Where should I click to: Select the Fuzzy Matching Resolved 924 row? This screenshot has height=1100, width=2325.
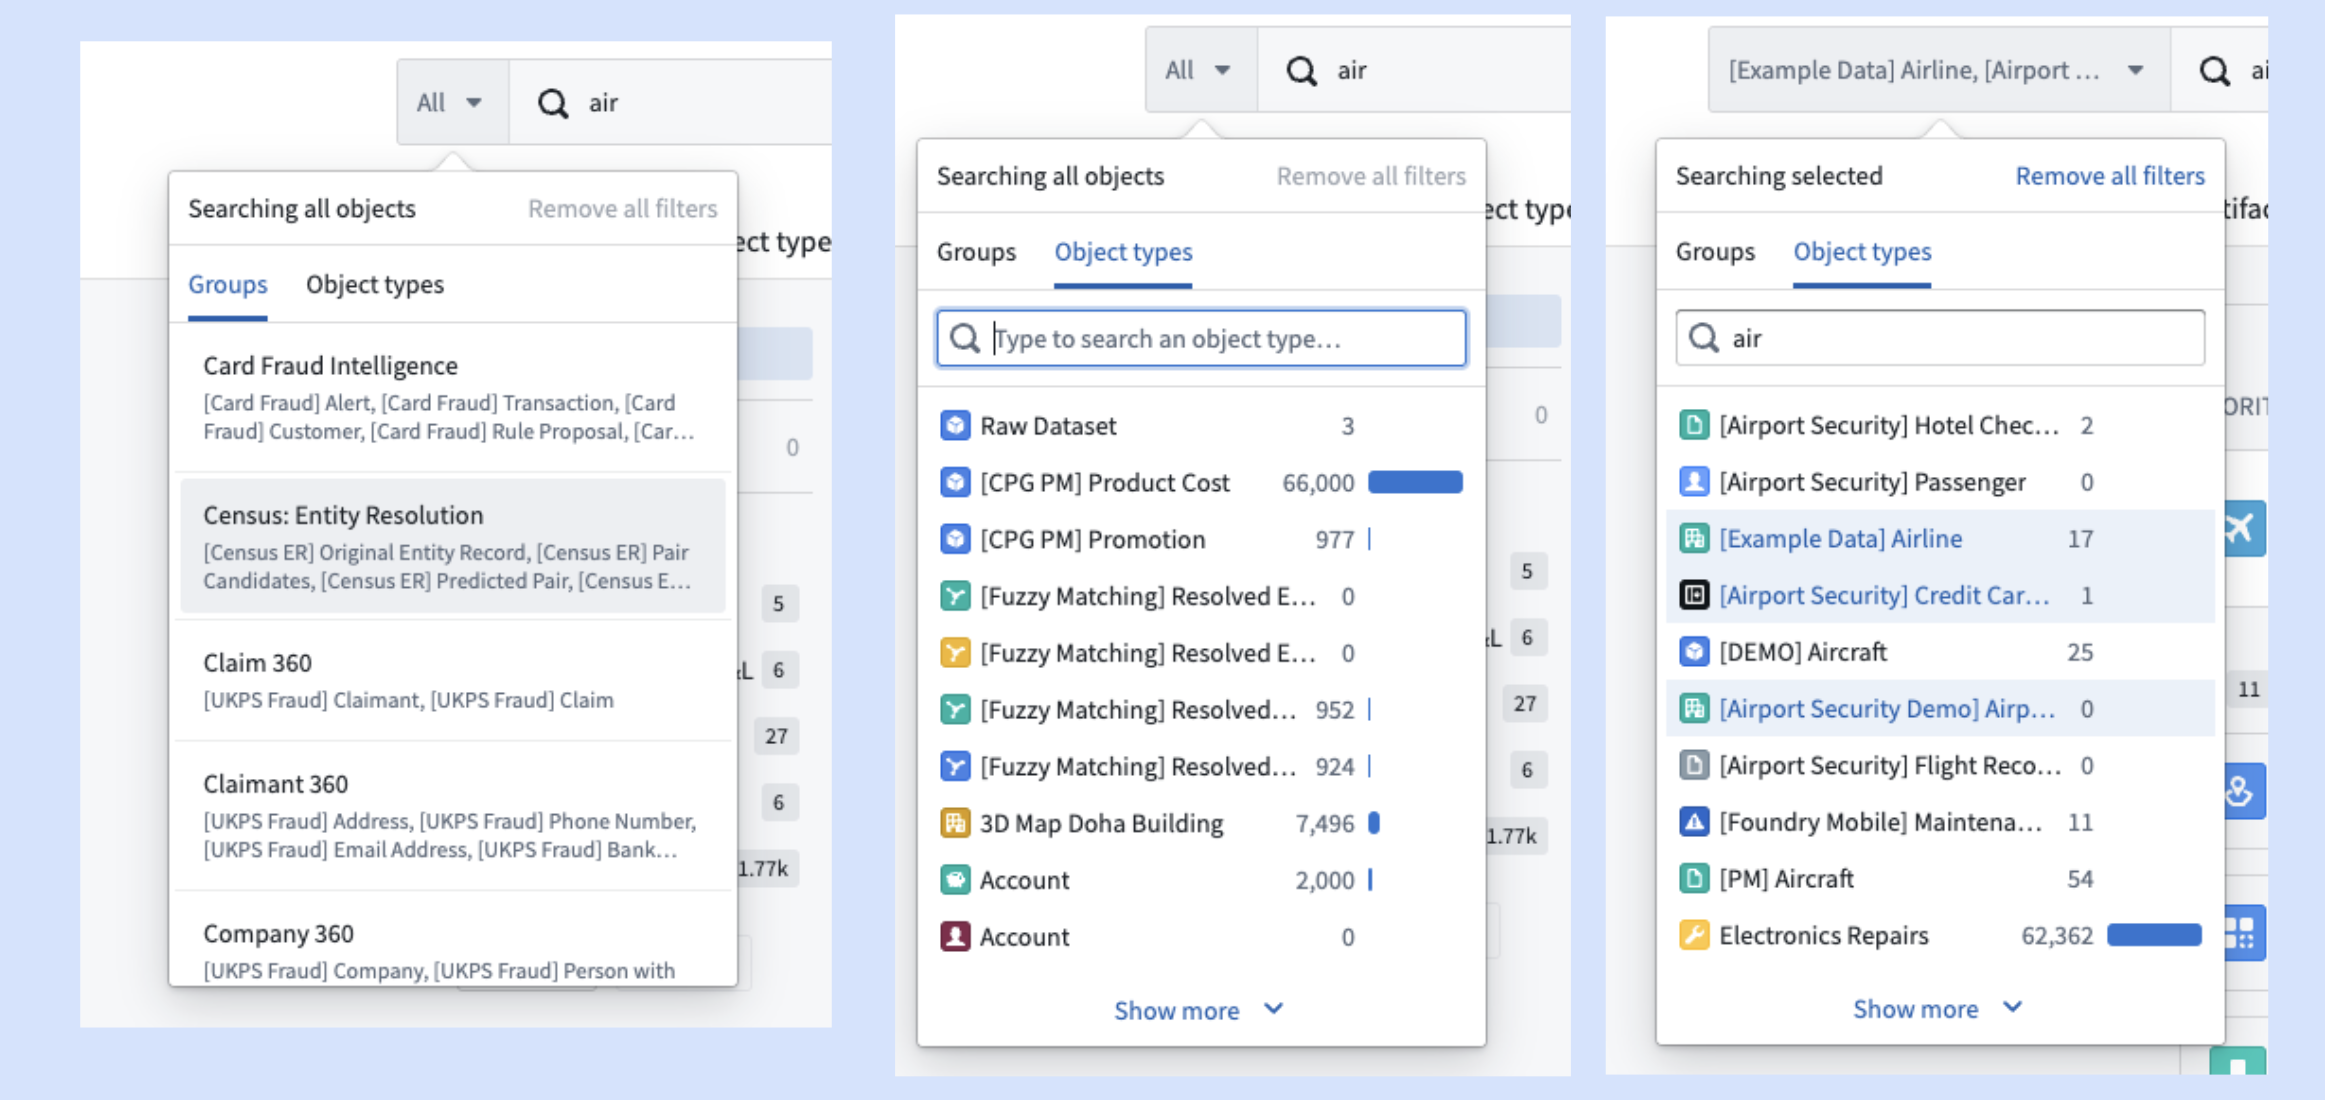tap(1201, 767)
